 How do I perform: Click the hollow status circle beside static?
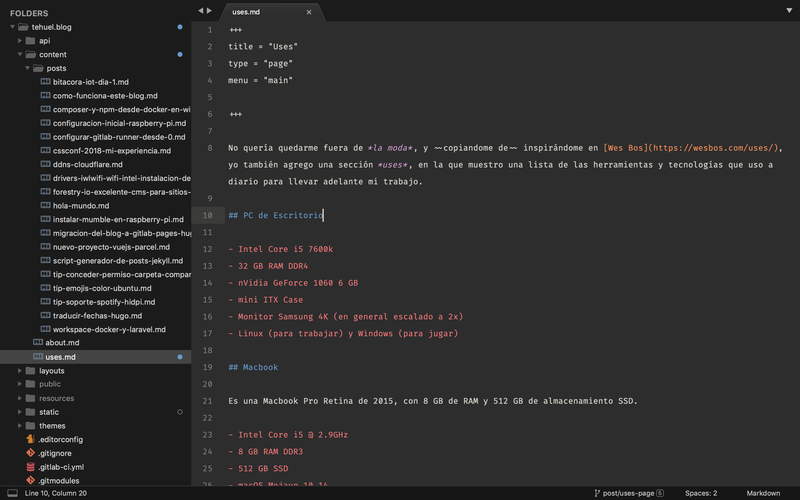click(x=180, y=412)
